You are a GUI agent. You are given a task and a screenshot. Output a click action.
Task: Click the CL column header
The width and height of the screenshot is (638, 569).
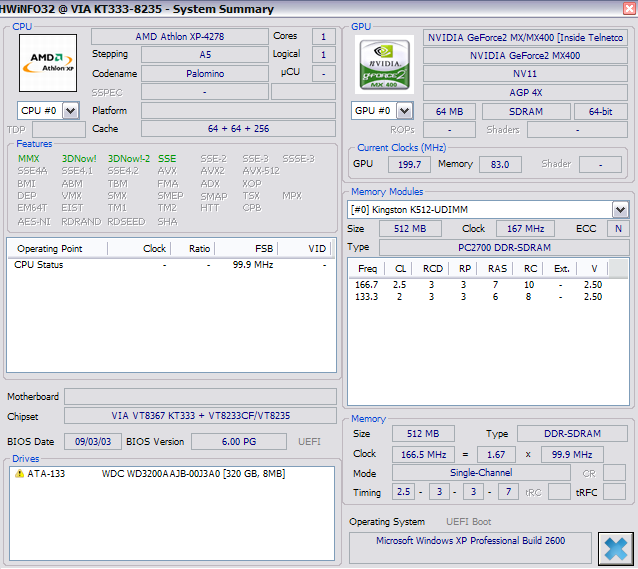click(398, 269)
